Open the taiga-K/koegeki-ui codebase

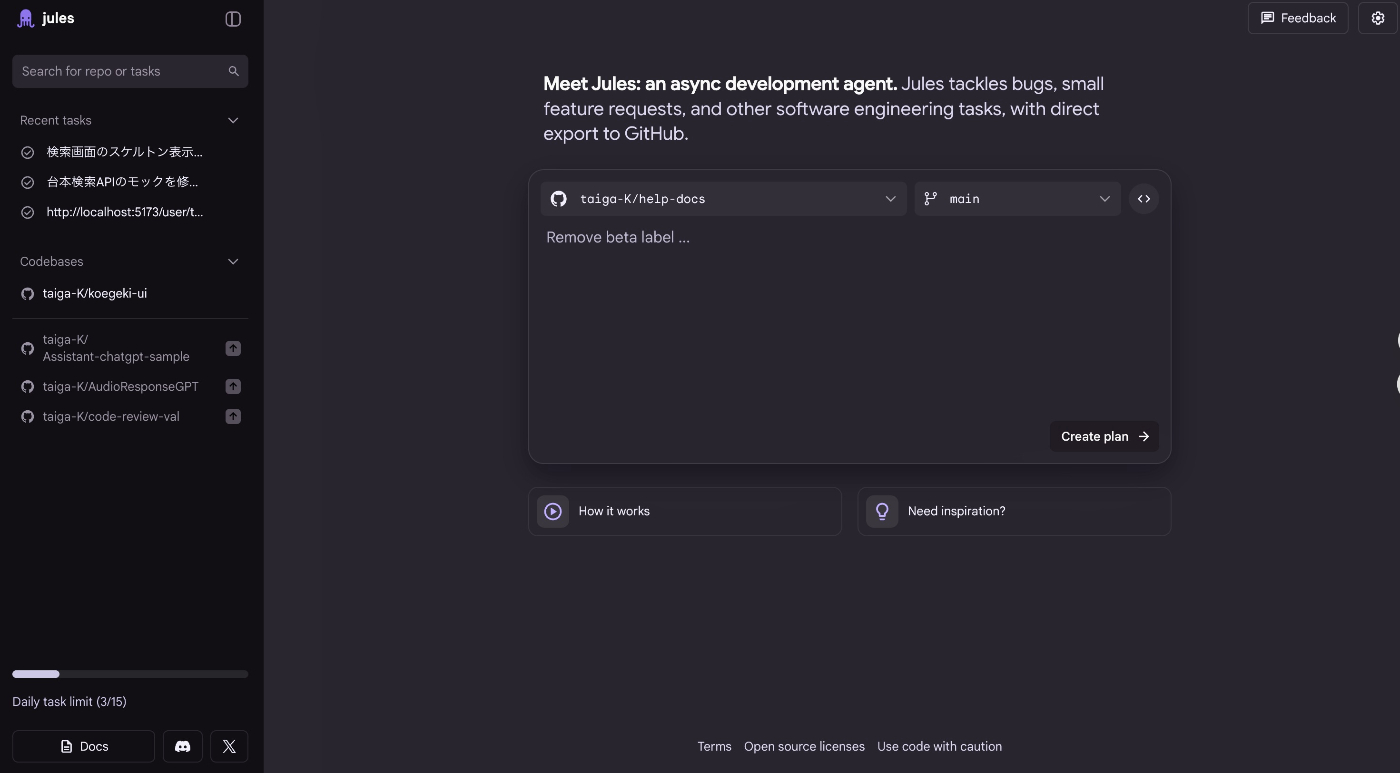coord(95,293)
